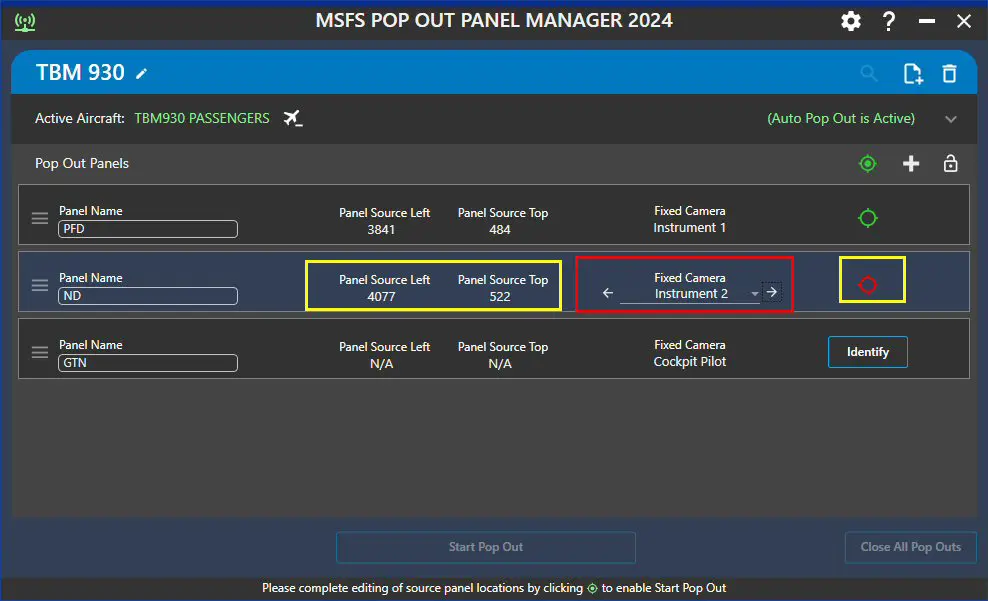
Task: Open the help question mark icon
Action: [888, 21]
